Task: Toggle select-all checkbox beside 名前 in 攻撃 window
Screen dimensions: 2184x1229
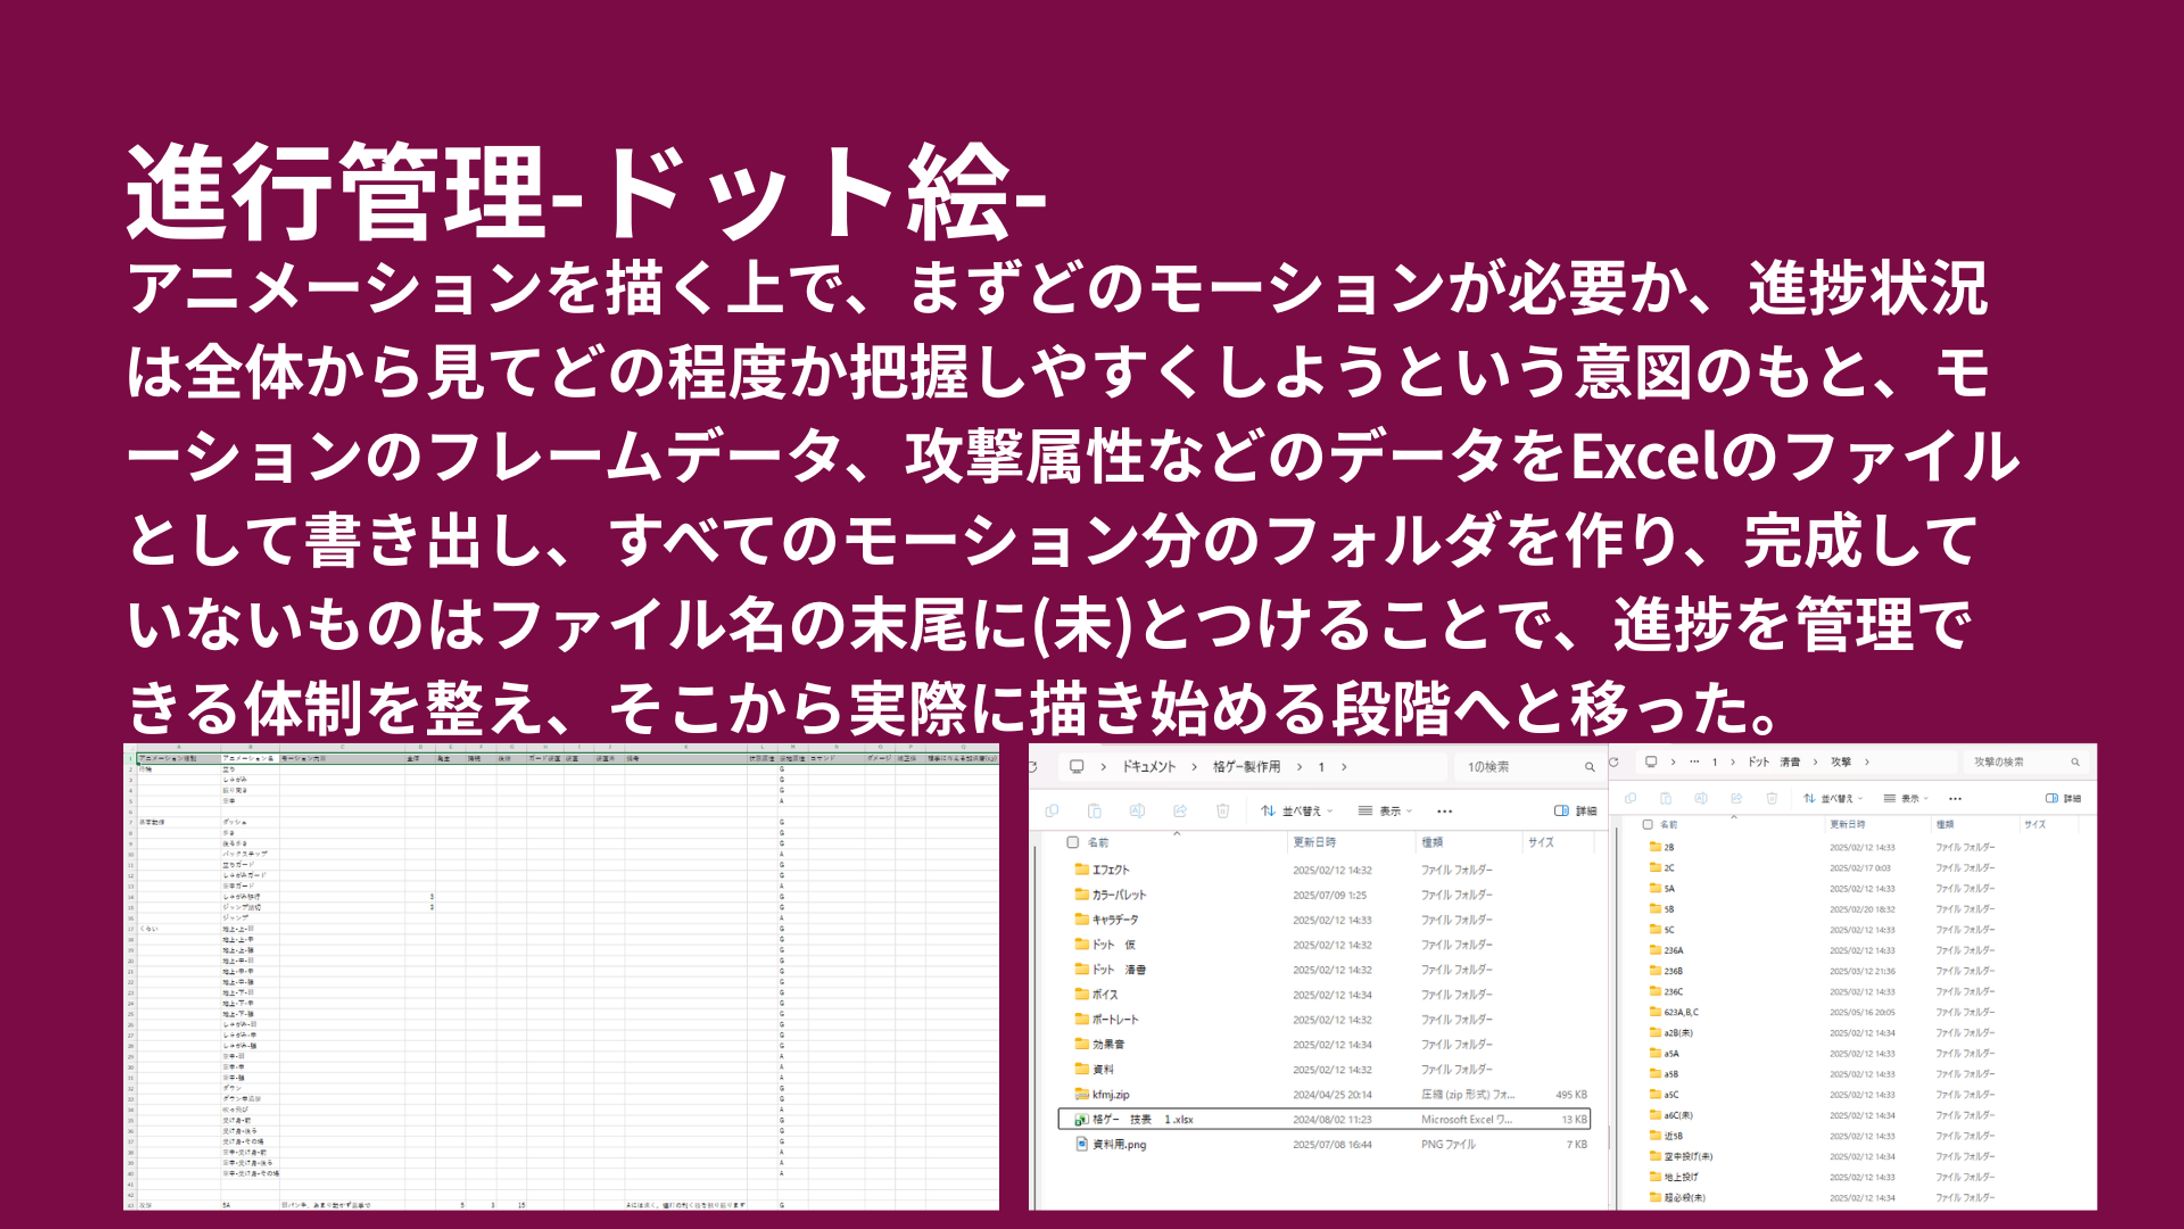Action: (x=1647, y=825)
